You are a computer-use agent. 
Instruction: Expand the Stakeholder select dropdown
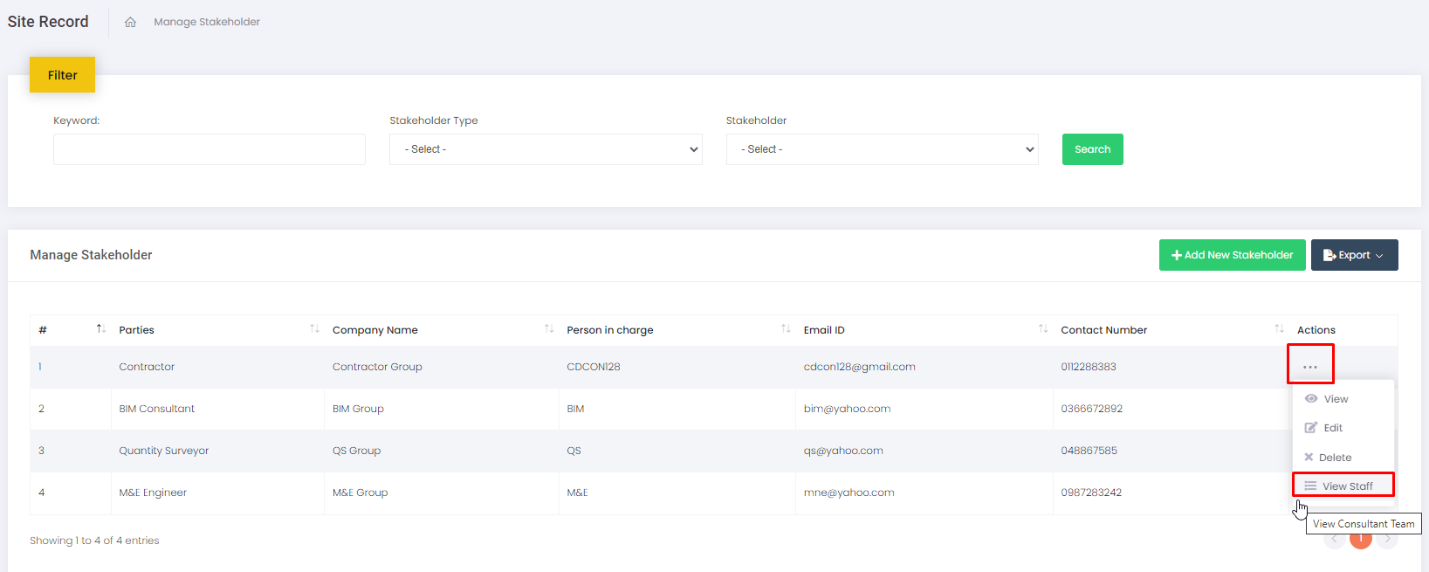pos(882,149)
